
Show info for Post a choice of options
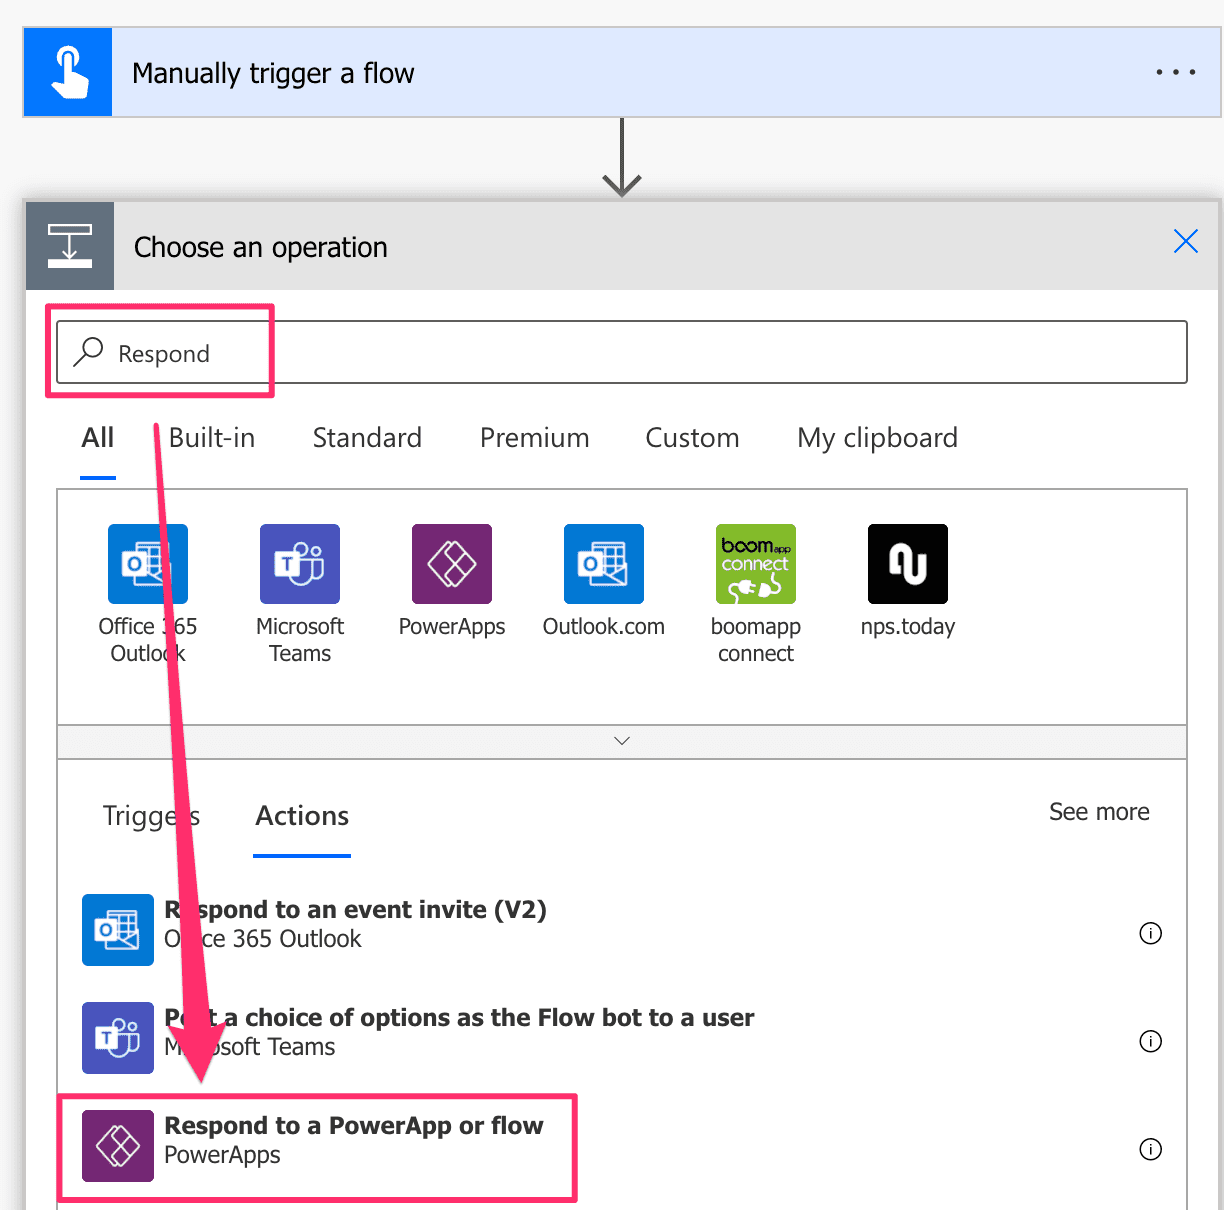point(1151,1041)
